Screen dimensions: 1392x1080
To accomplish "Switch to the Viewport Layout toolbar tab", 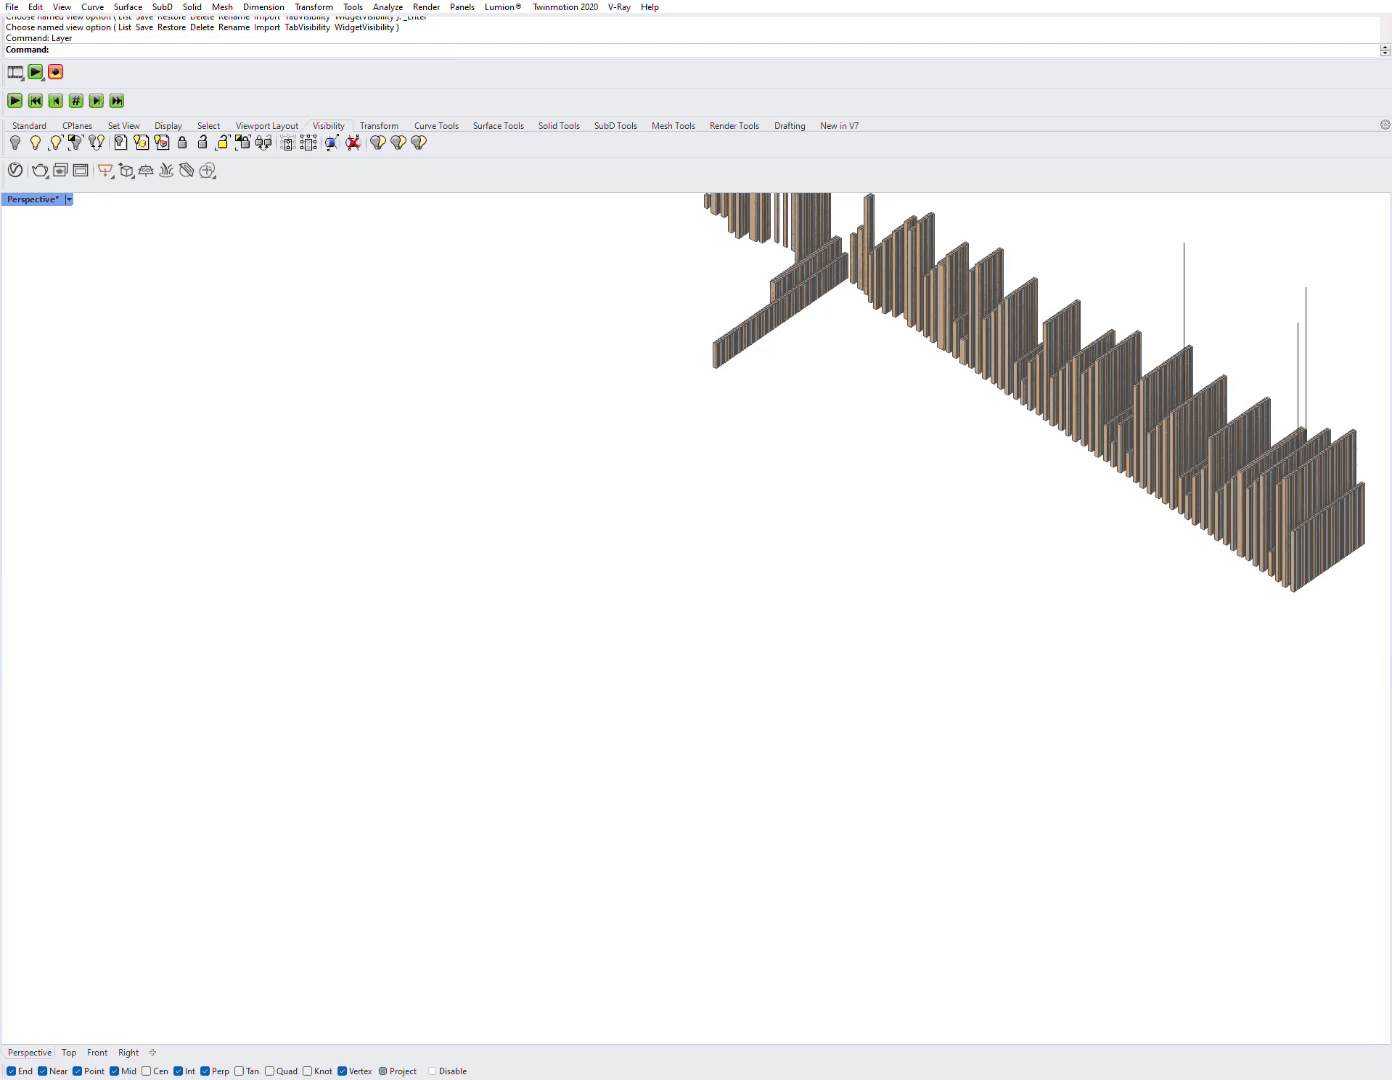I will click(267, 126).
